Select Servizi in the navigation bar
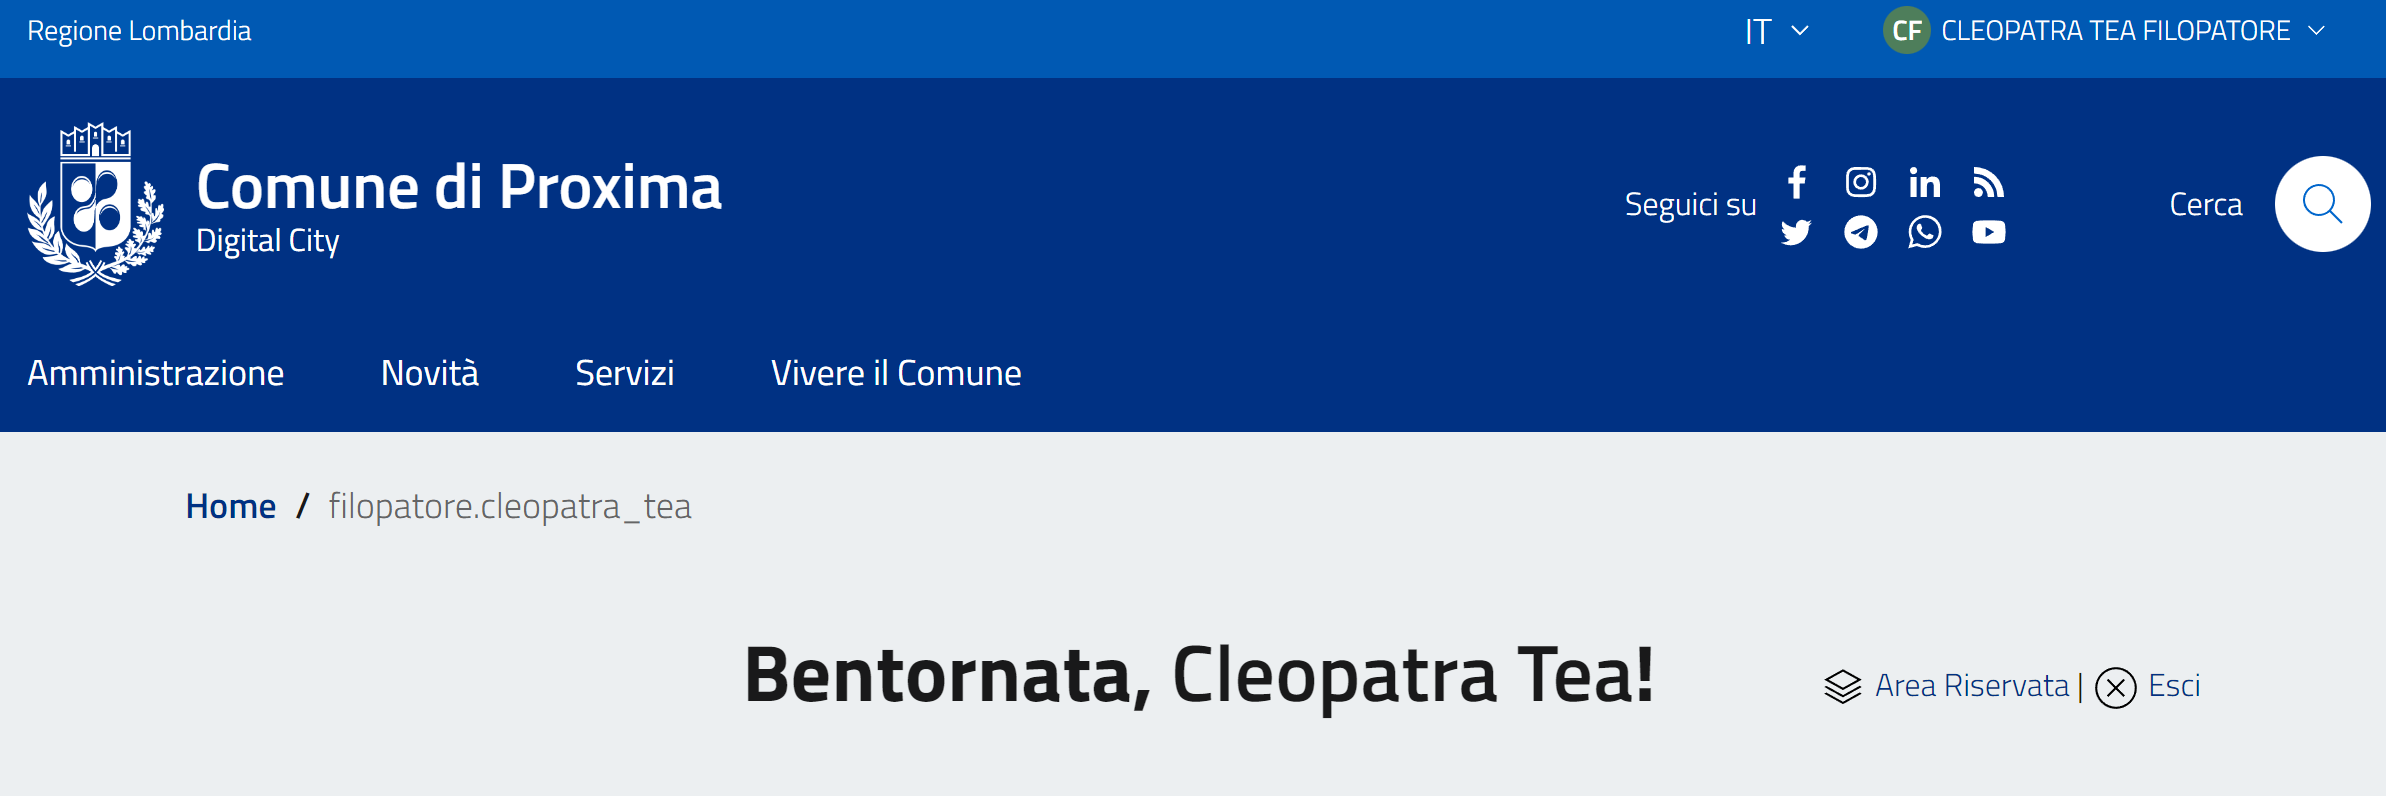The height and width of the screenshot is (796, 2386). pos(625,373)
